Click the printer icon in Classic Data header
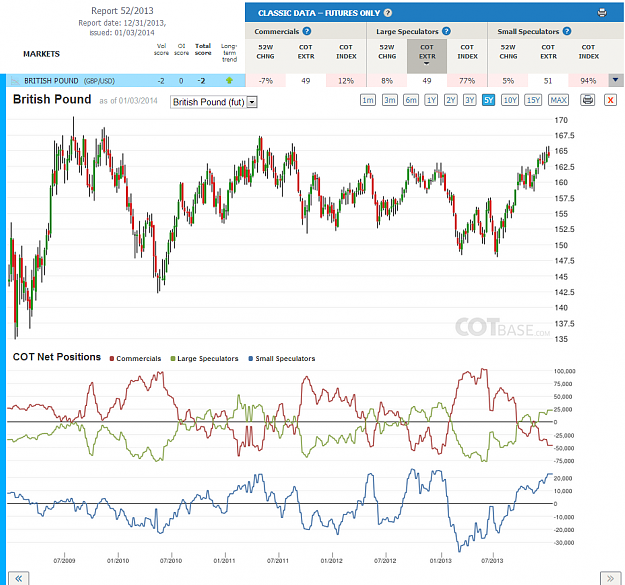625x585 pixels. coord(602,13)
